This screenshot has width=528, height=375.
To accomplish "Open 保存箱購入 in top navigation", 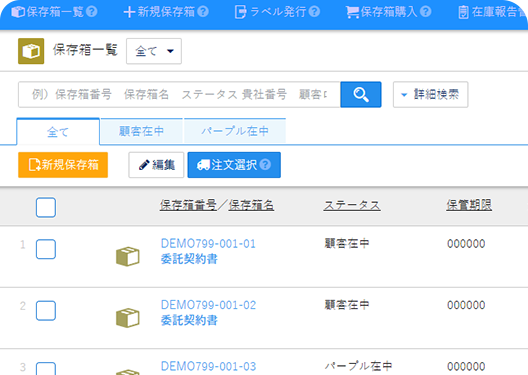I will click(382, 12).
